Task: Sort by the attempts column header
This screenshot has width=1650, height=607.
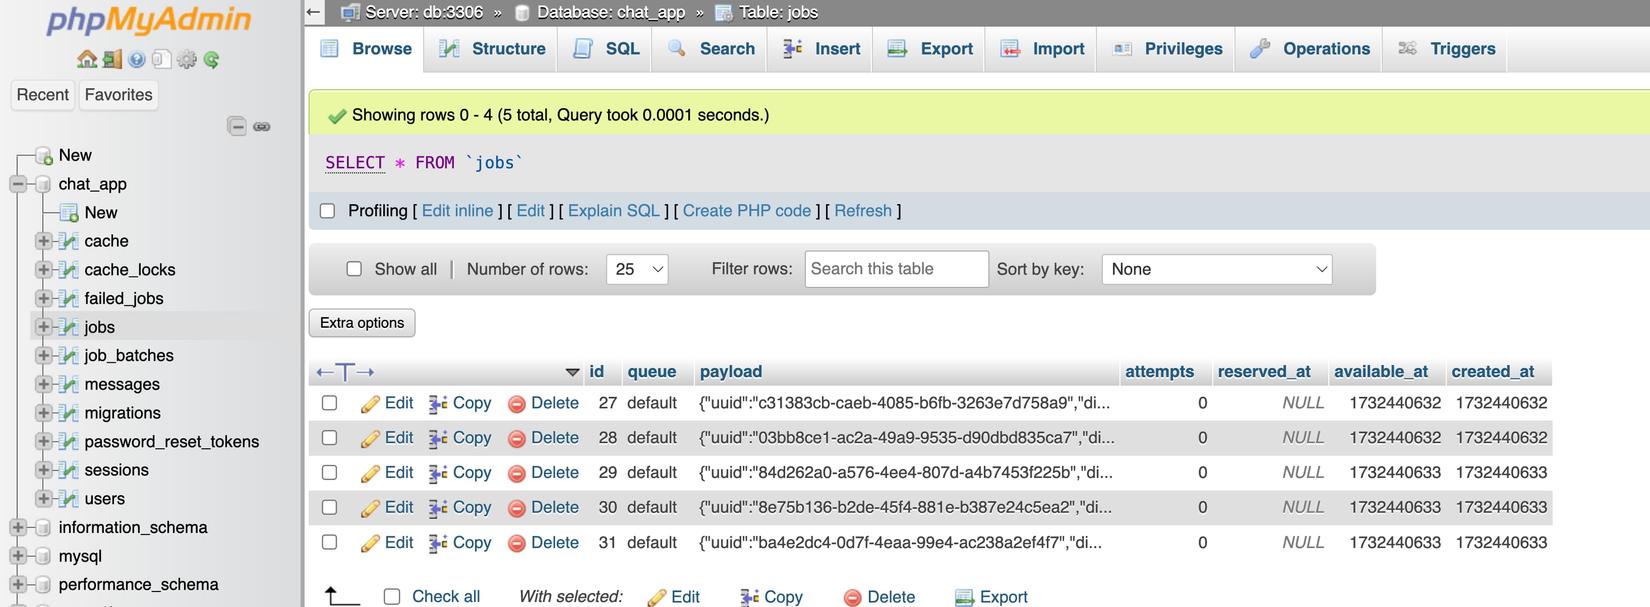Action: tap(1159, 372)
